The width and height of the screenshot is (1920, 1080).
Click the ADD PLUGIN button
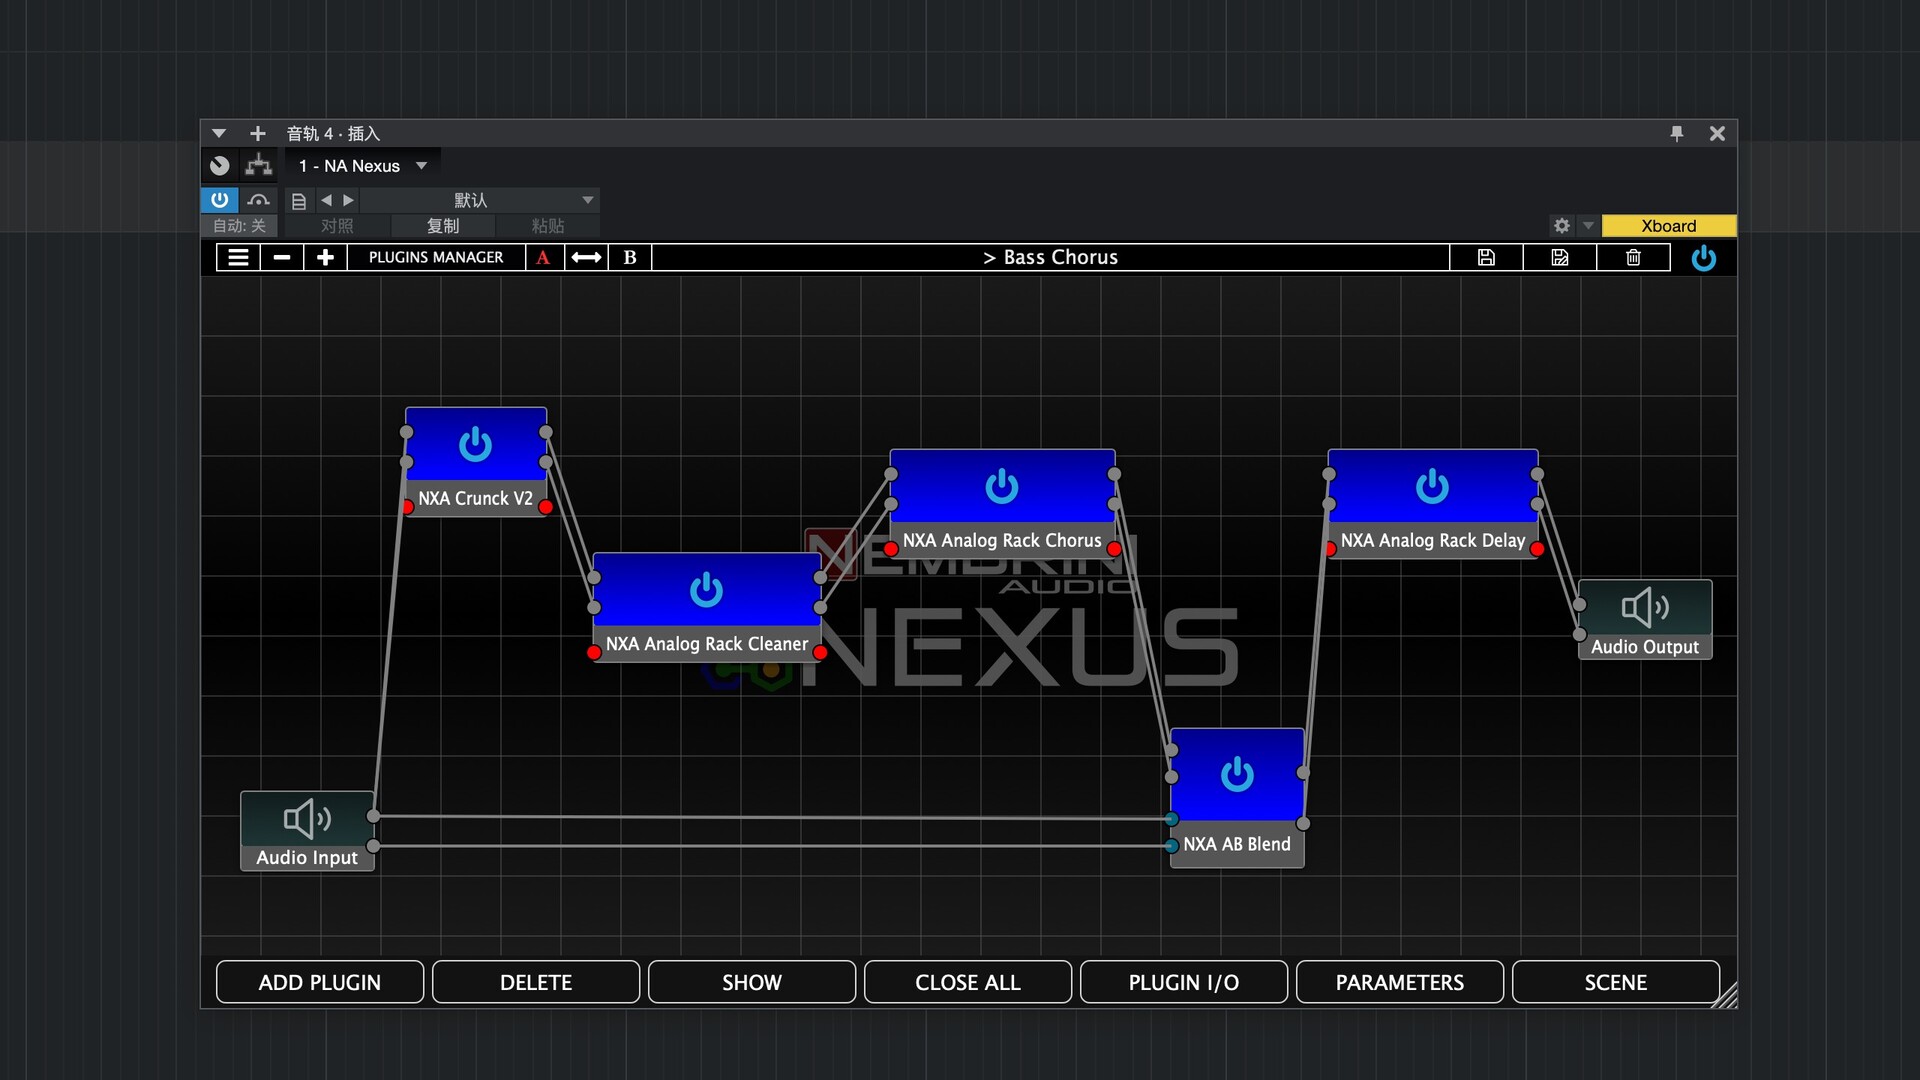(x=320, y=982)
